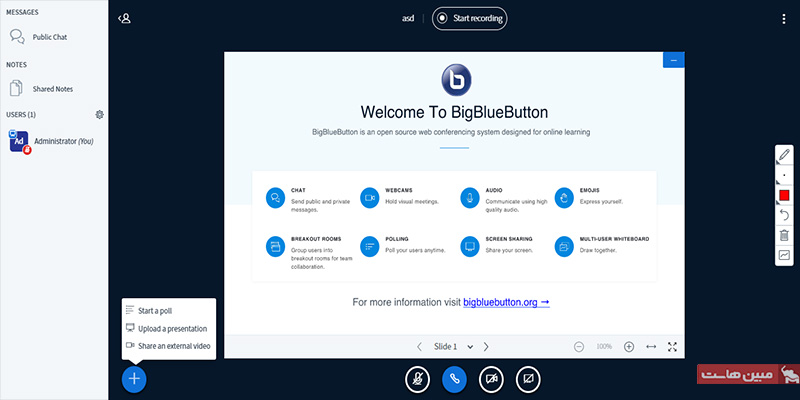This screenshot has width=800, height=400.
Task: Undo last whiteboard annotation
Action: click(784, 215)
